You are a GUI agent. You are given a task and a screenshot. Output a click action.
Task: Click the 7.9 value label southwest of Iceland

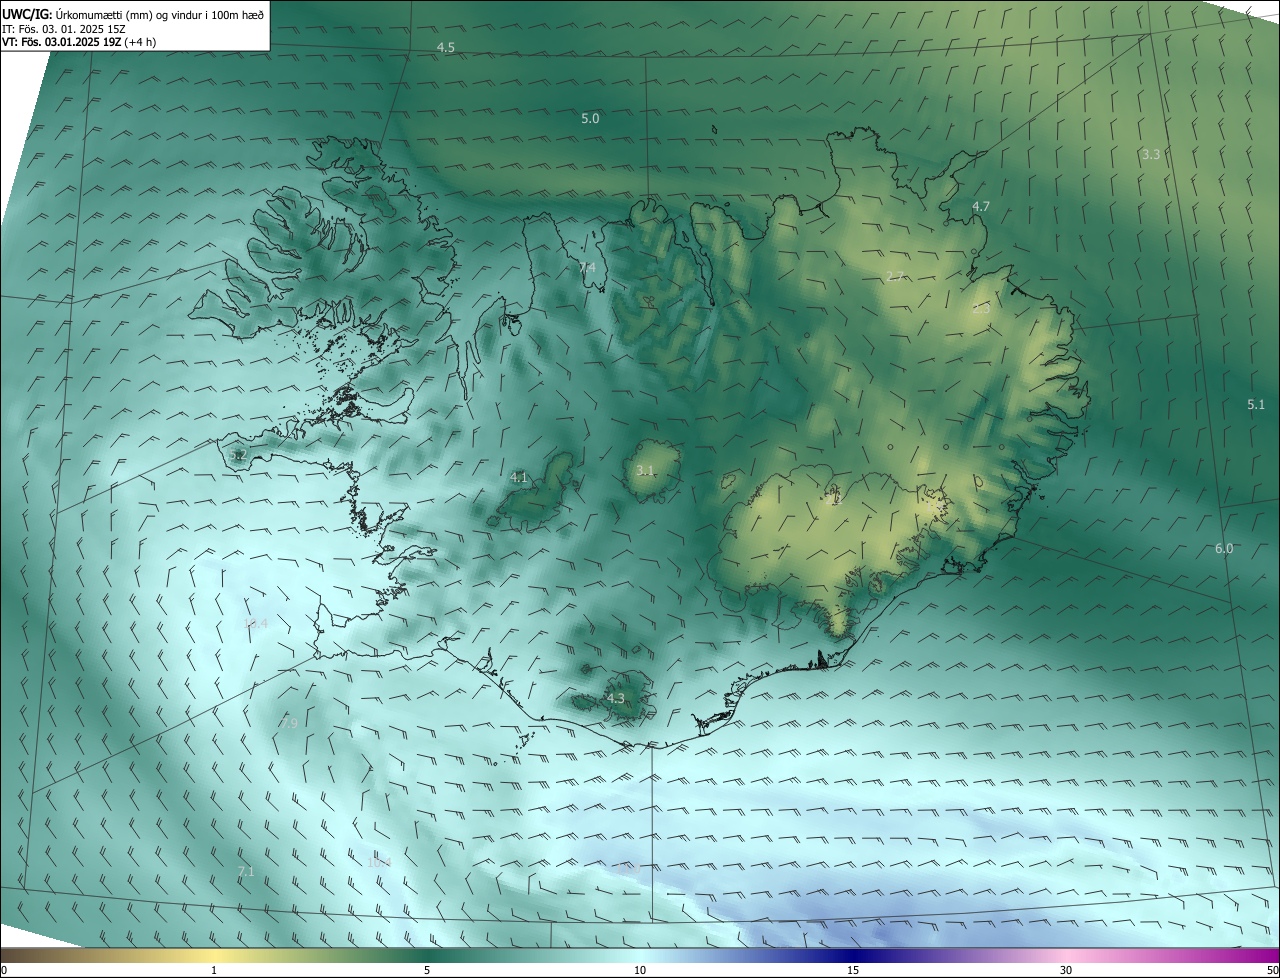[x=289, y=722]
